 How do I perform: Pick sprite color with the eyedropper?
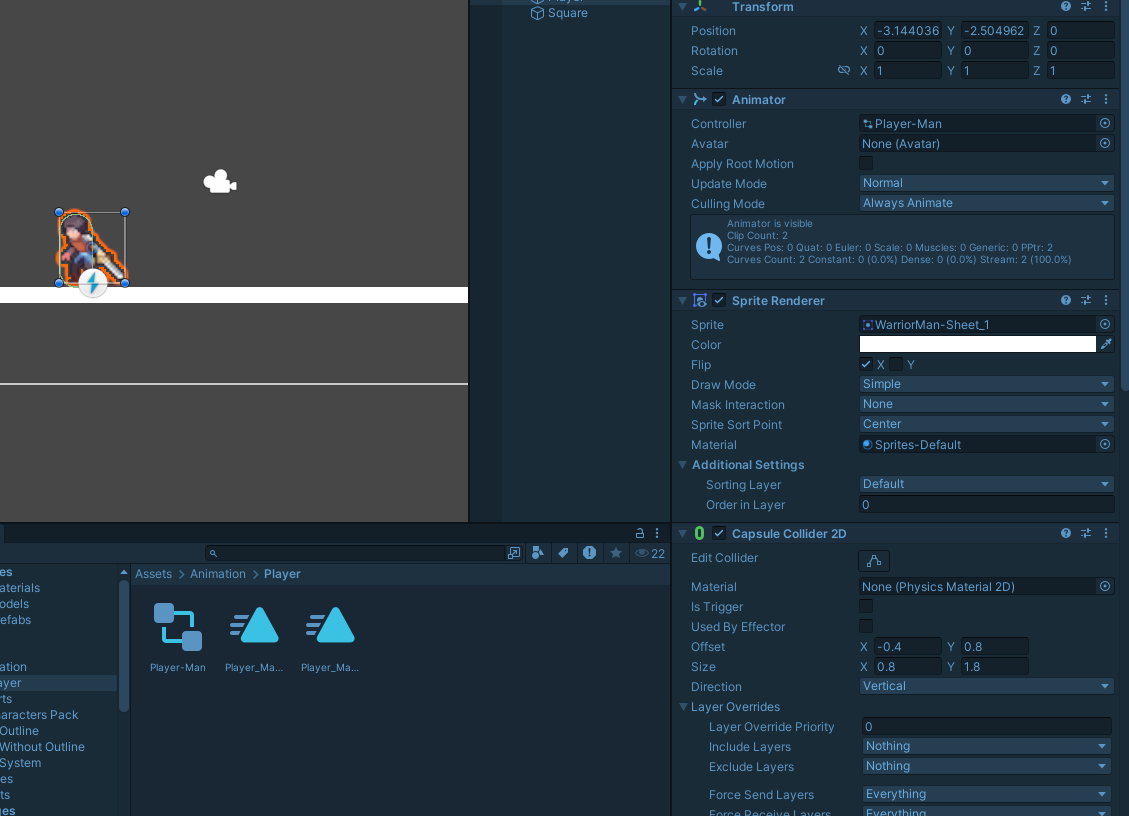(x=1106, y=344)
